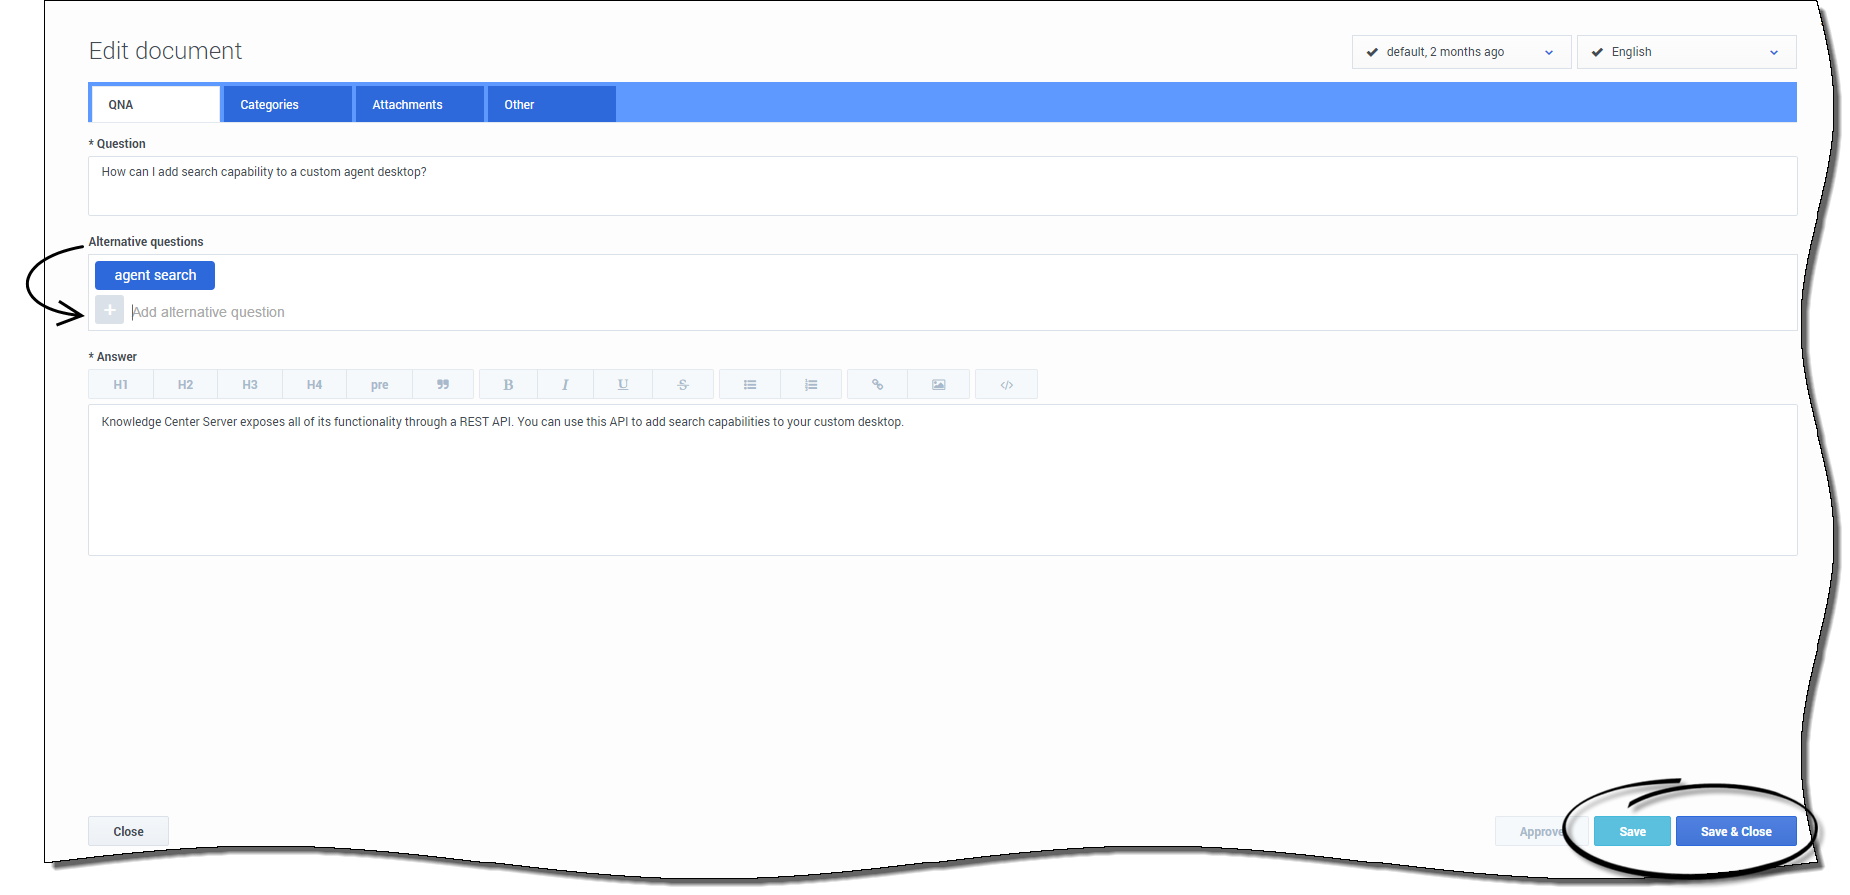
Task: Open the version dropdown showing default
Action: (1460, 52)
